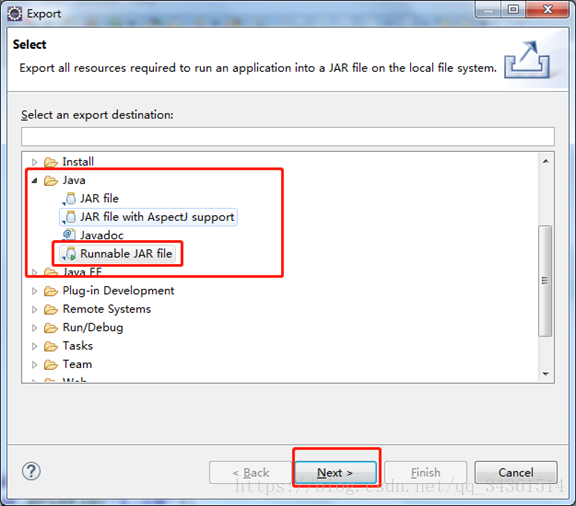The height and width of the screenshot is (506, 576).
Task: Expand the Run/Debug category
Action: (35, 328)
